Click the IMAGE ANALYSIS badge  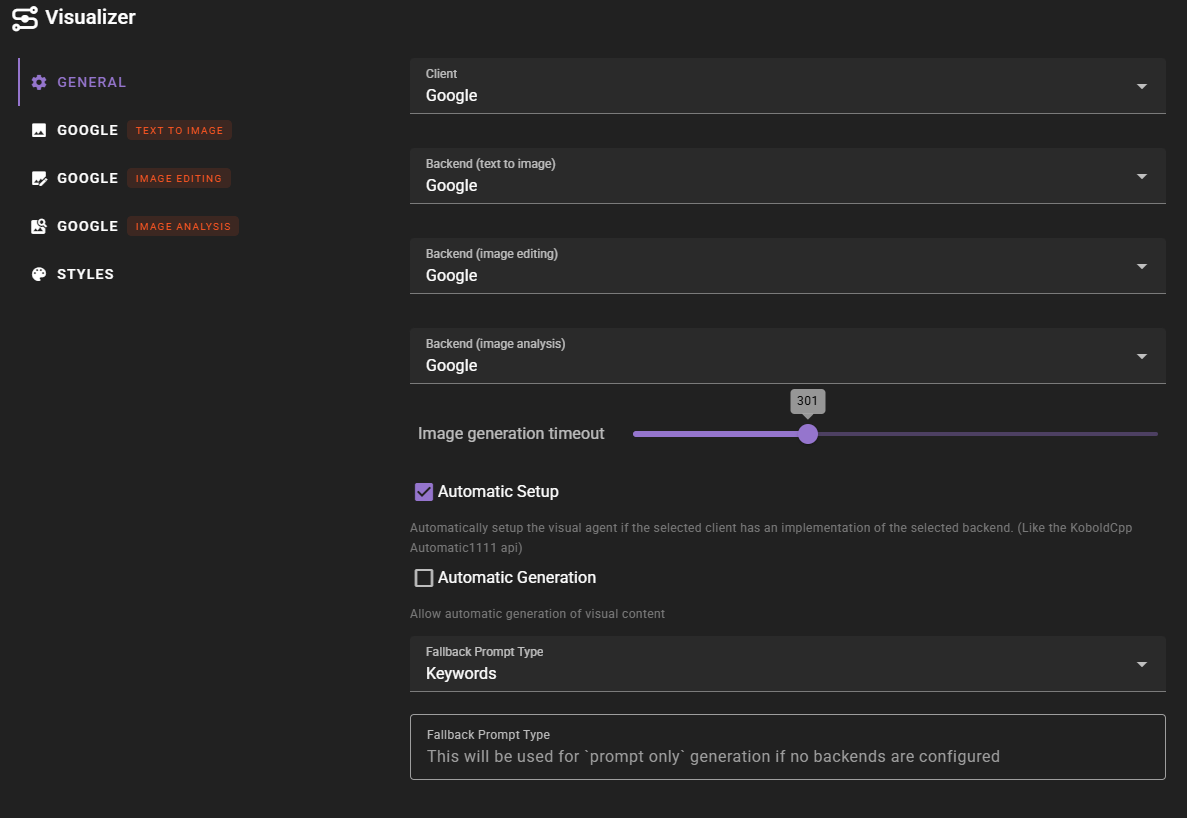click(183, 226)
